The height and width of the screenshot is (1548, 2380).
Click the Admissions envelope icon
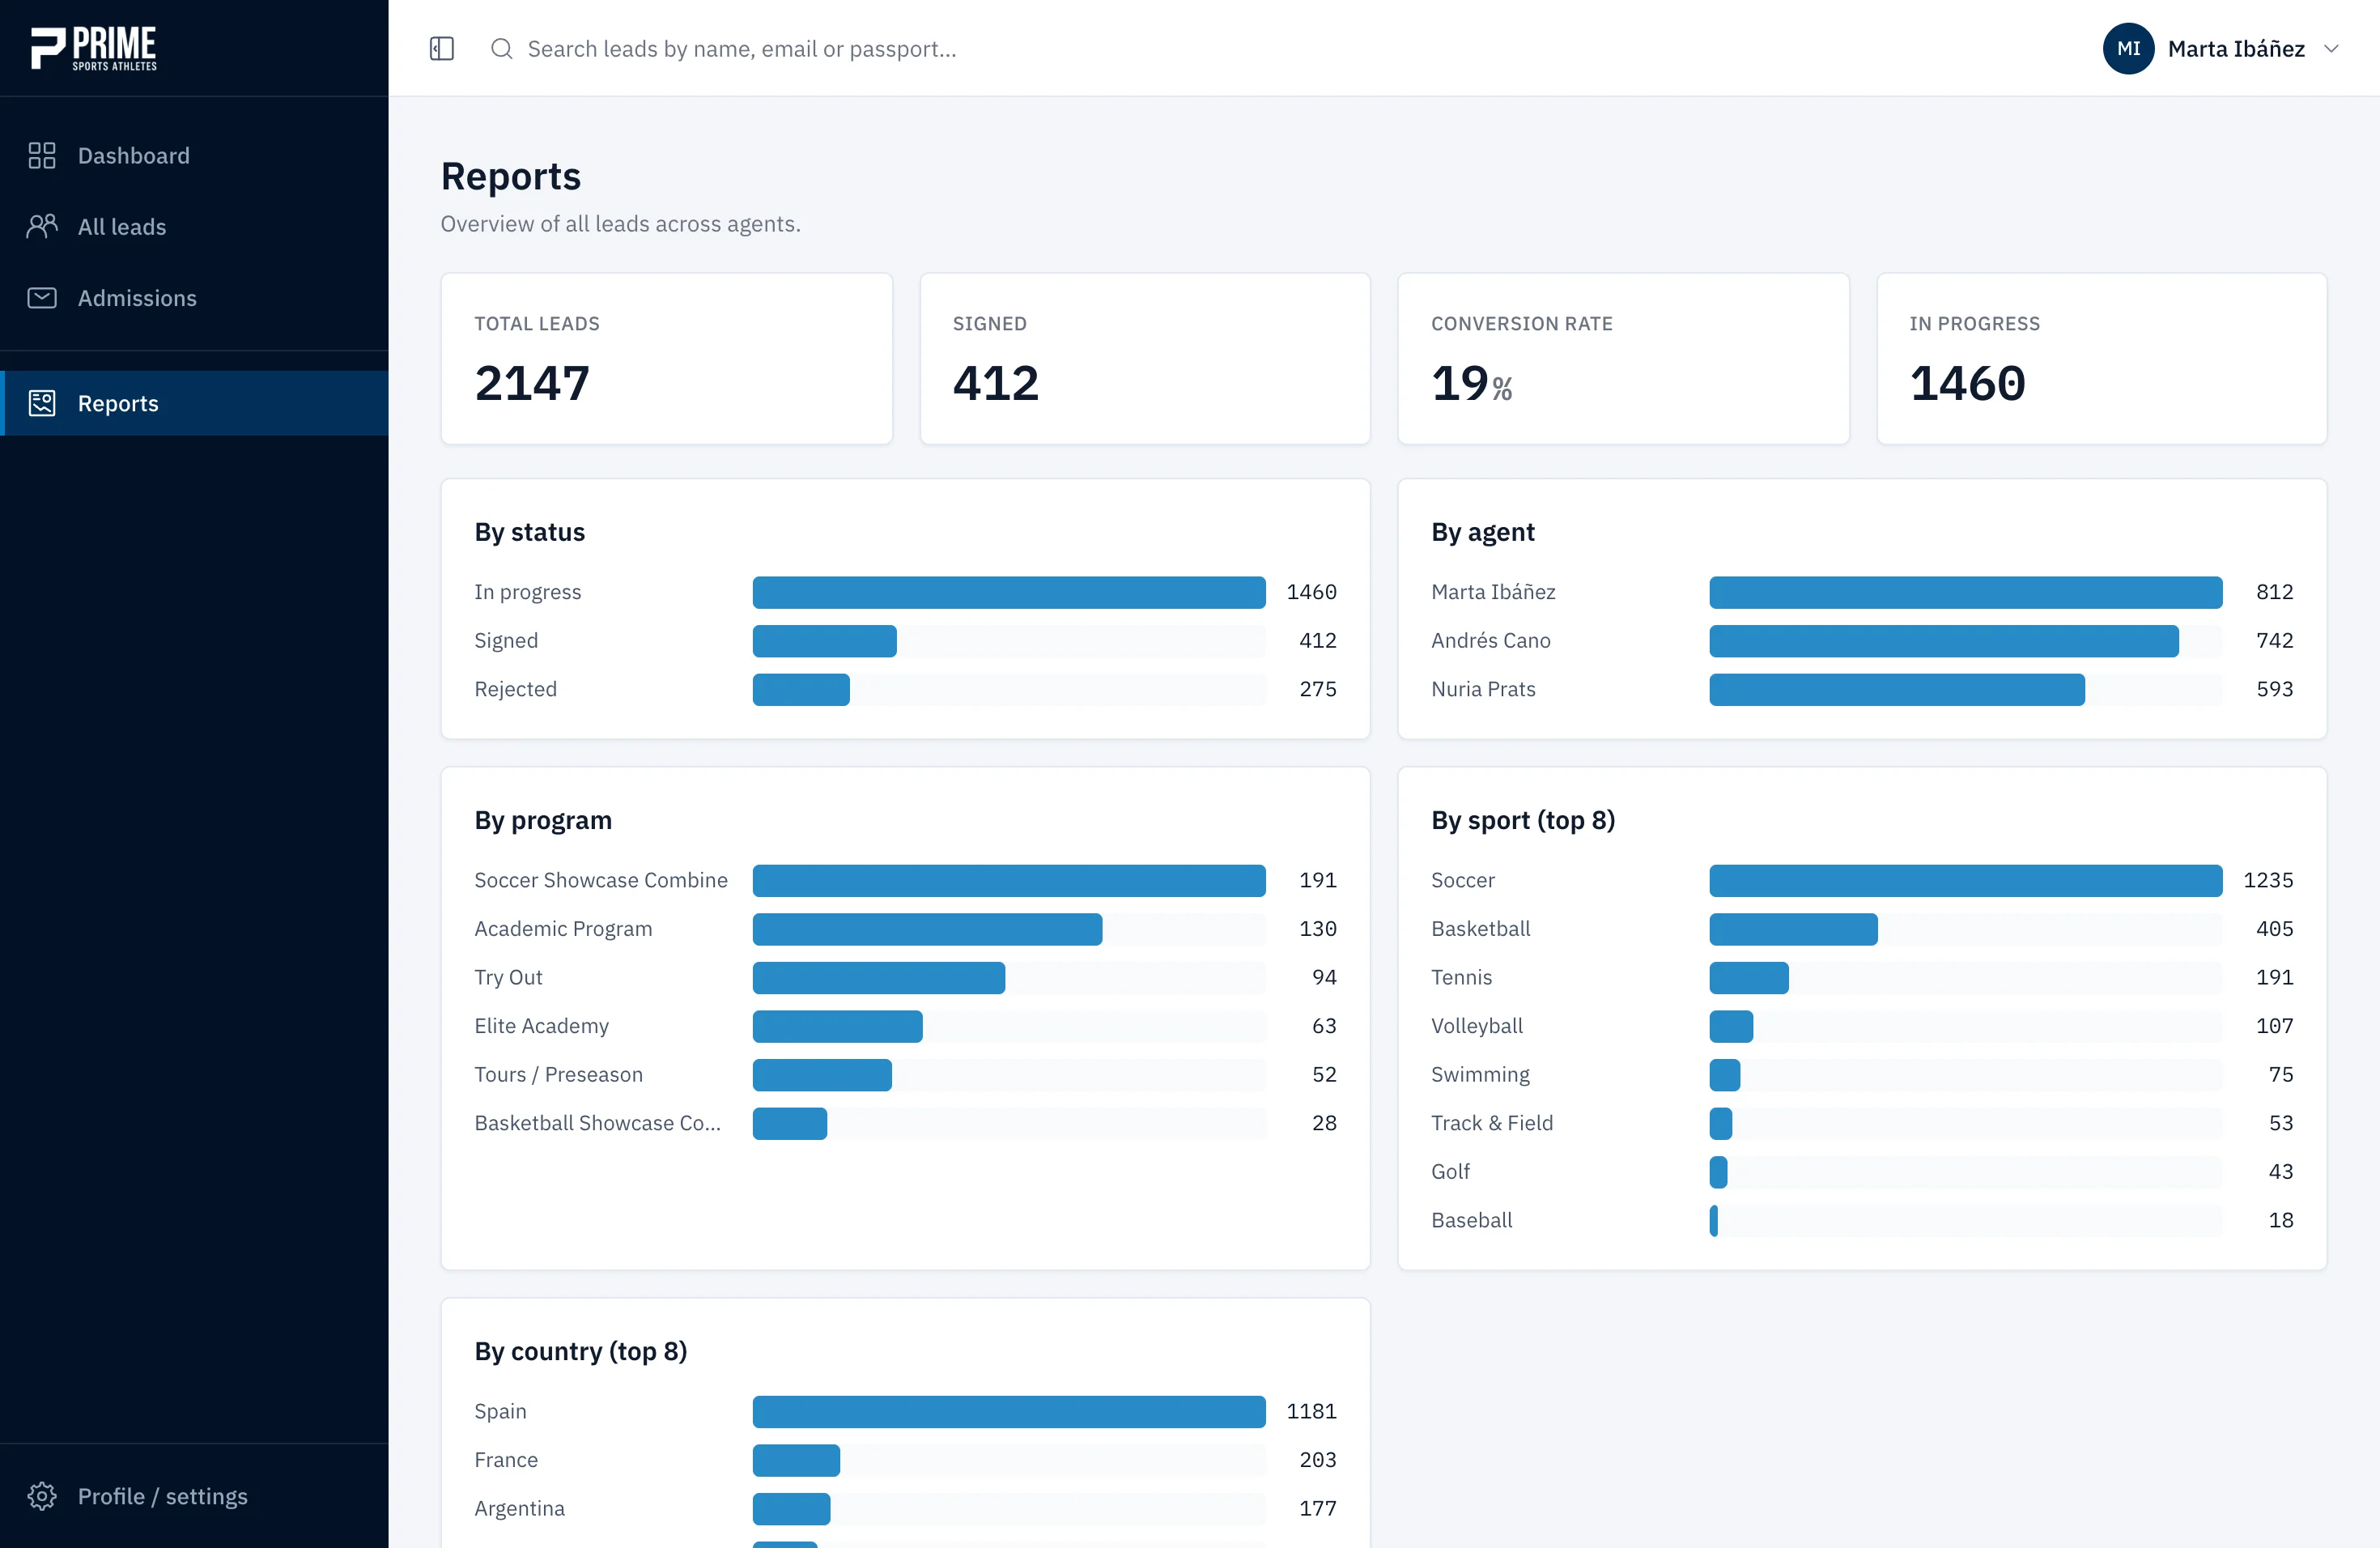click(42, 298)
